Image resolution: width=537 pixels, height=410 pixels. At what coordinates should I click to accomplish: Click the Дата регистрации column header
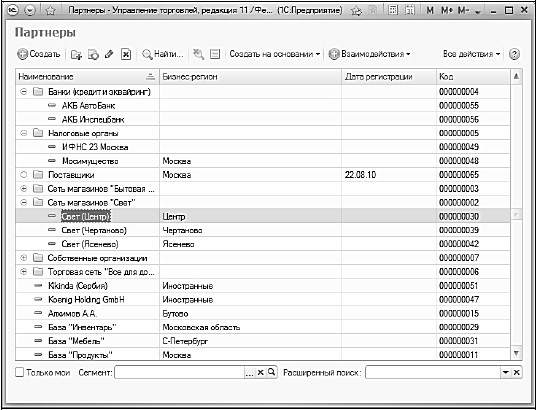[389, 77]
